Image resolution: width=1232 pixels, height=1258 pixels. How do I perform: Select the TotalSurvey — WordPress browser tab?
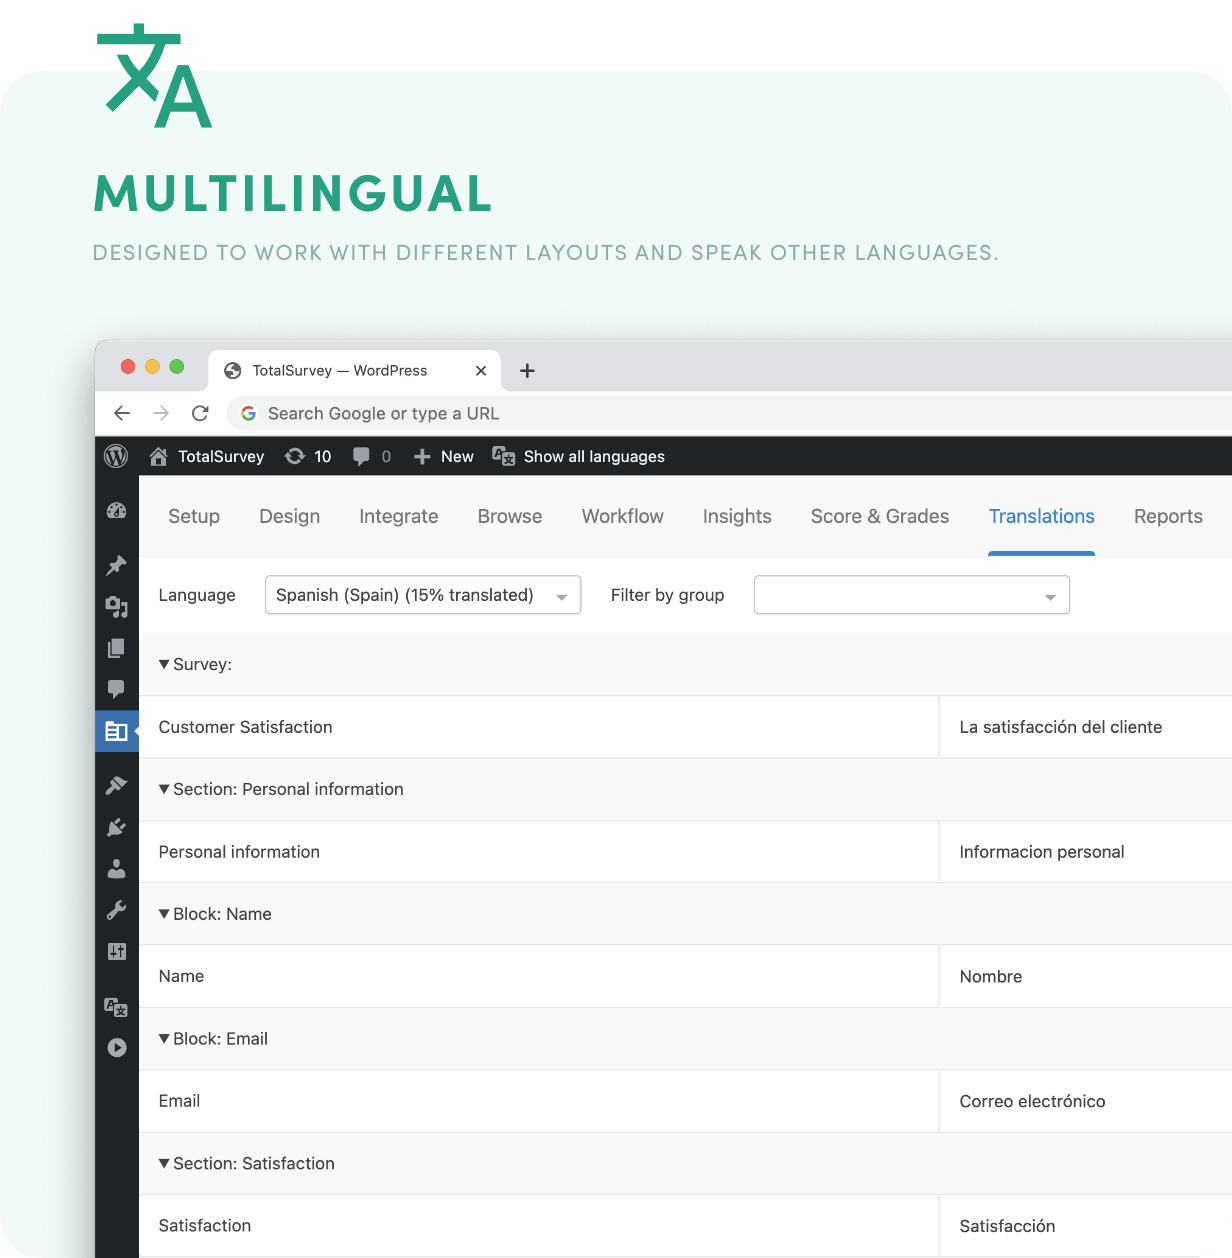pos(355,370)
